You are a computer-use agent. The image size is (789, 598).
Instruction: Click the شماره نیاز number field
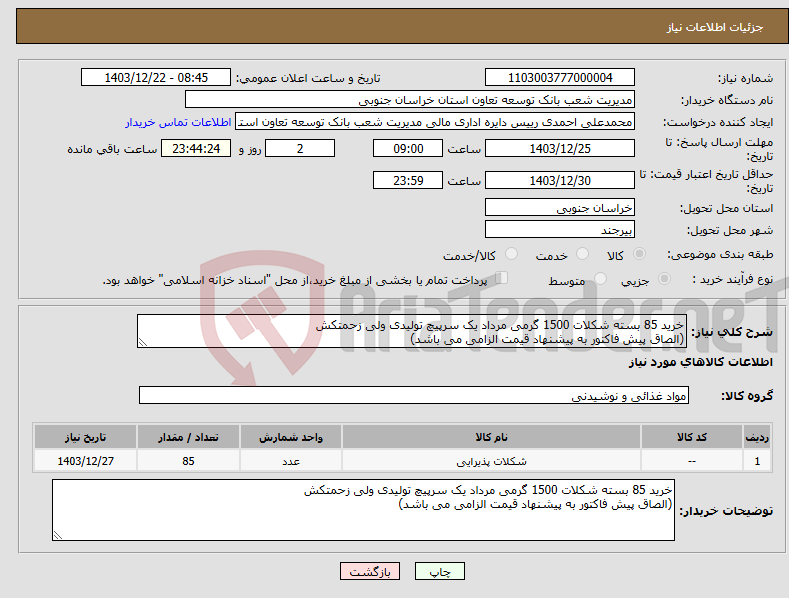click(x=560, y=78)
